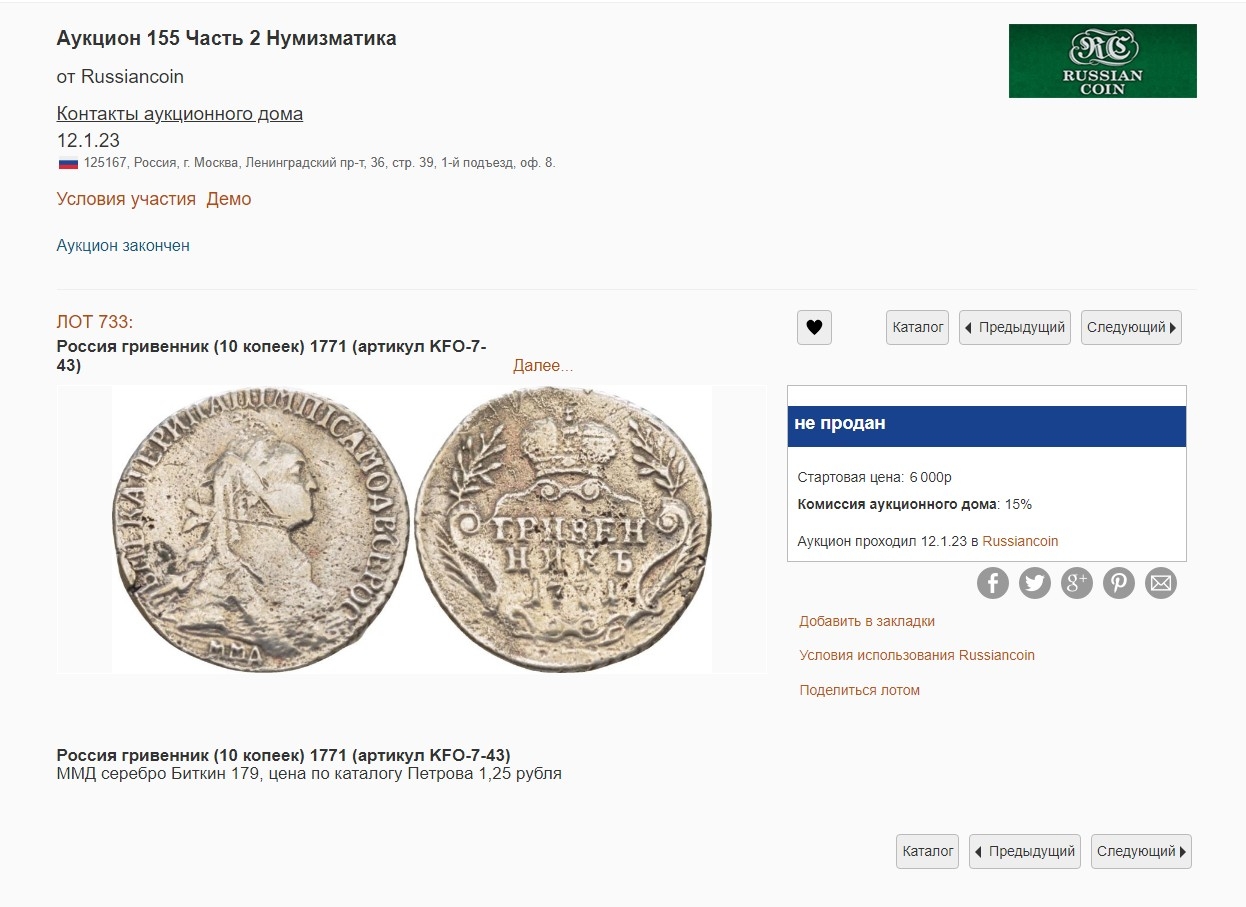Enlarge the coin photo thumbnail
The height and width of the screenshot is (907, 1246).
(x=411, y=529)
